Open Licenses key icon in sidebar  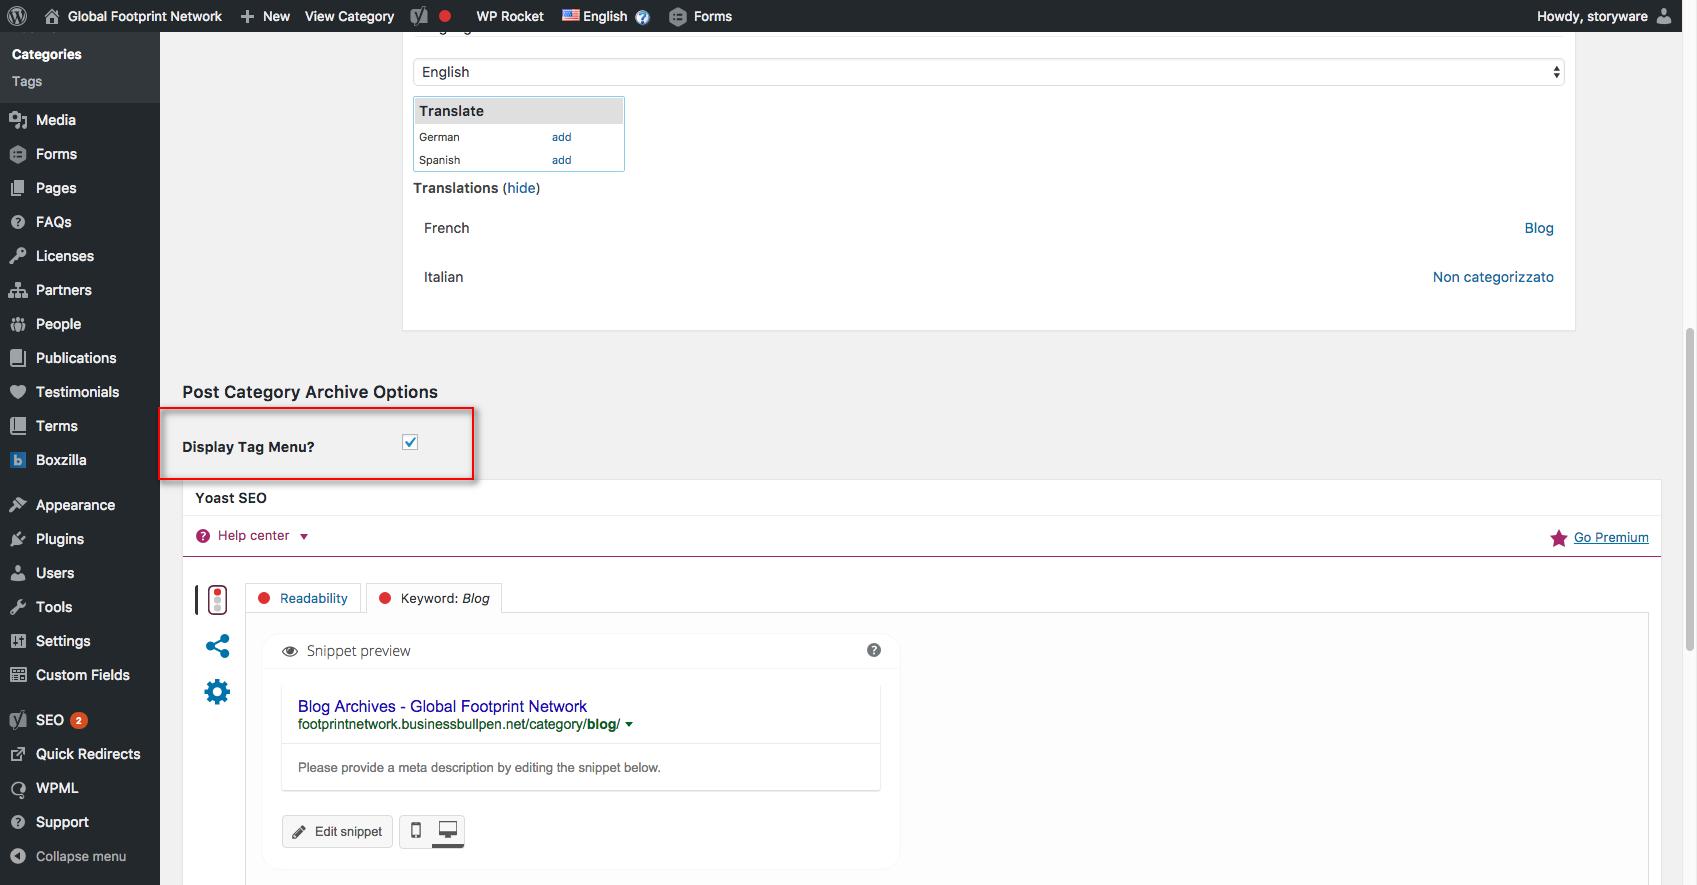click(18, 256)
